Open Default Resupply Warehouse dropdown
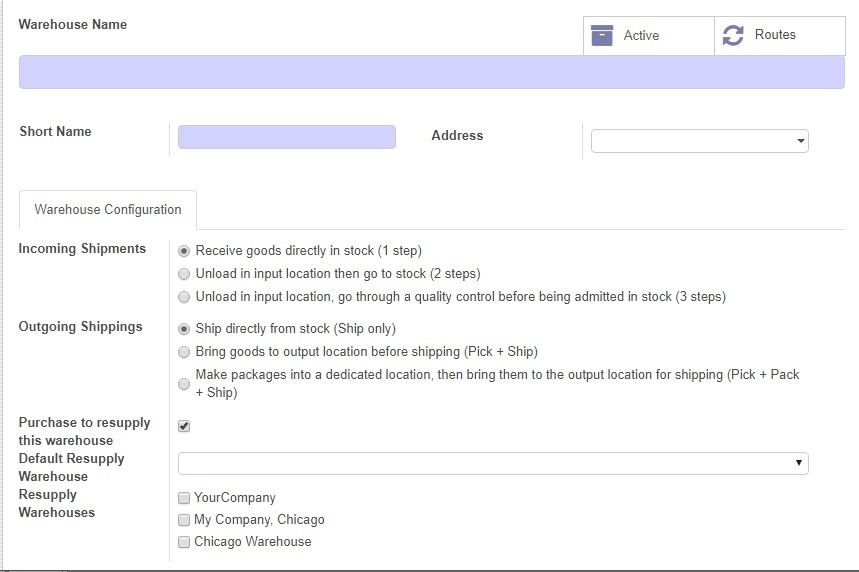Screen dimensions: 859x572 pyautogui.click(x=493, y=464)
